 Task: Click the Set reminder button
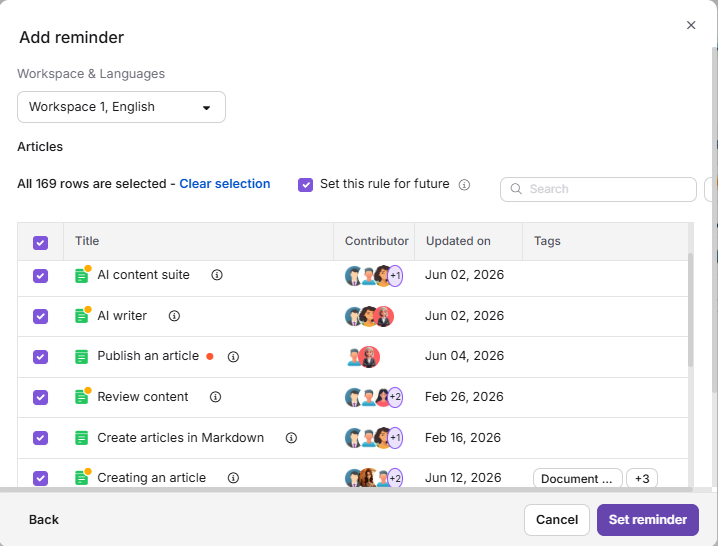point(648,519)
